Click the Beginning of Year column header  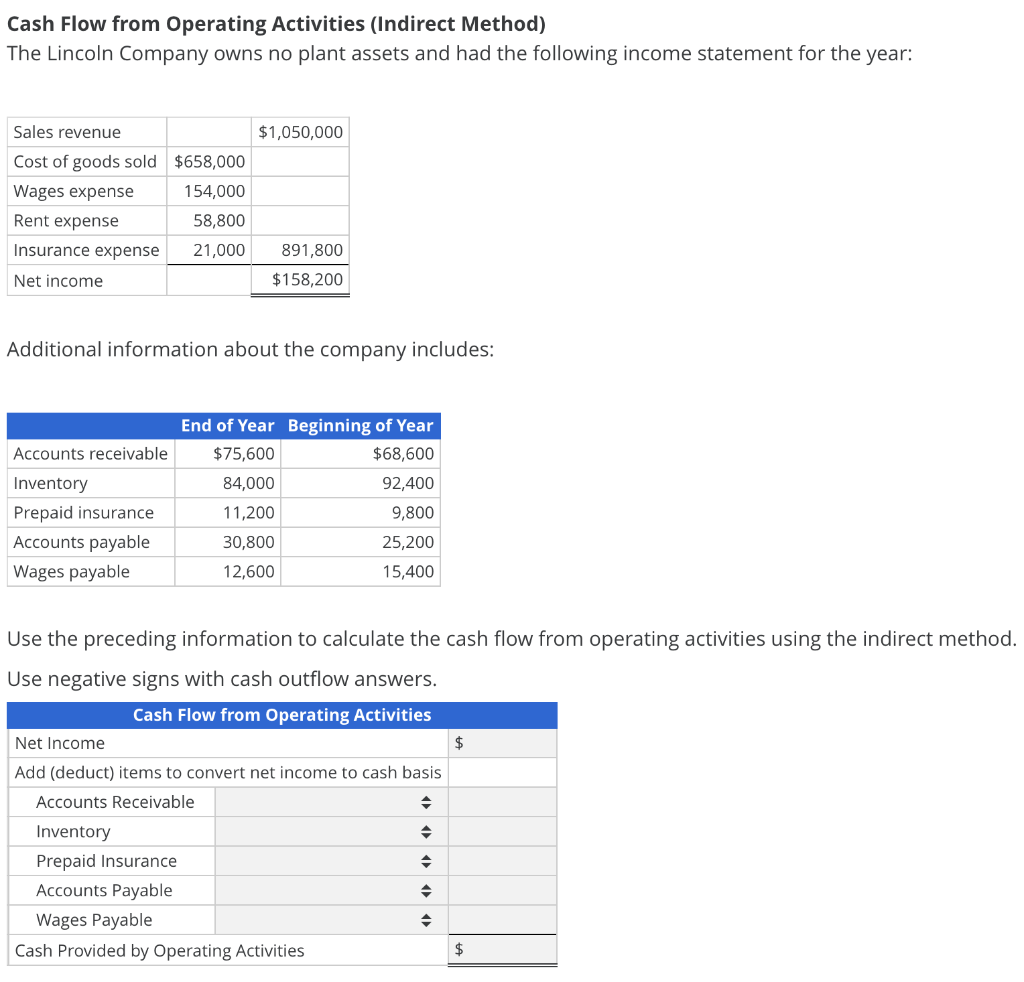(361, 425)
